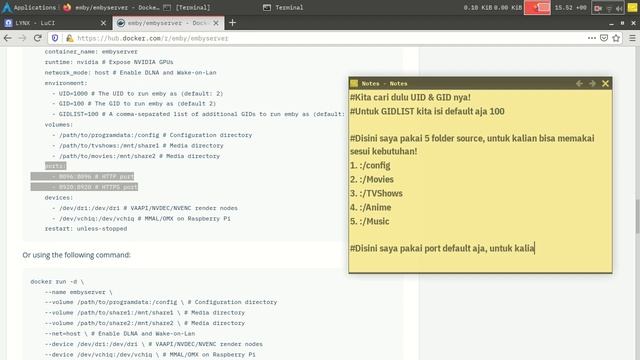Click the note line '1. :/config'
Screen dimensions: 640x360
point(370,165)
